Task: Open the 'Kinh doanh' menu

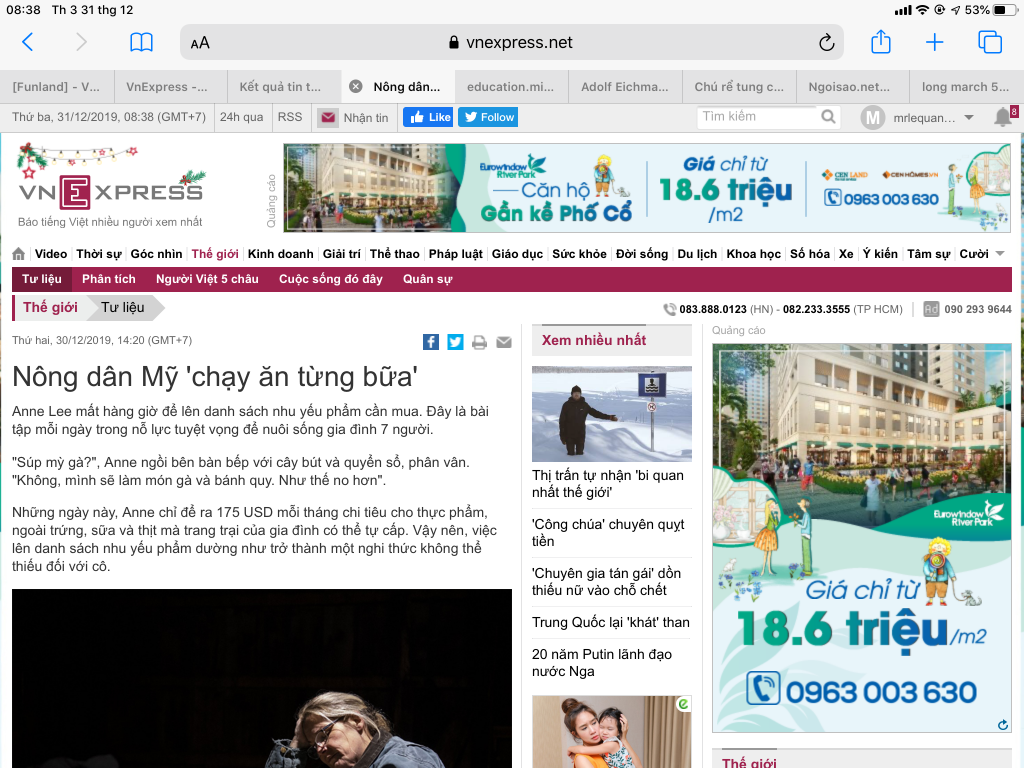Action: 280,253
